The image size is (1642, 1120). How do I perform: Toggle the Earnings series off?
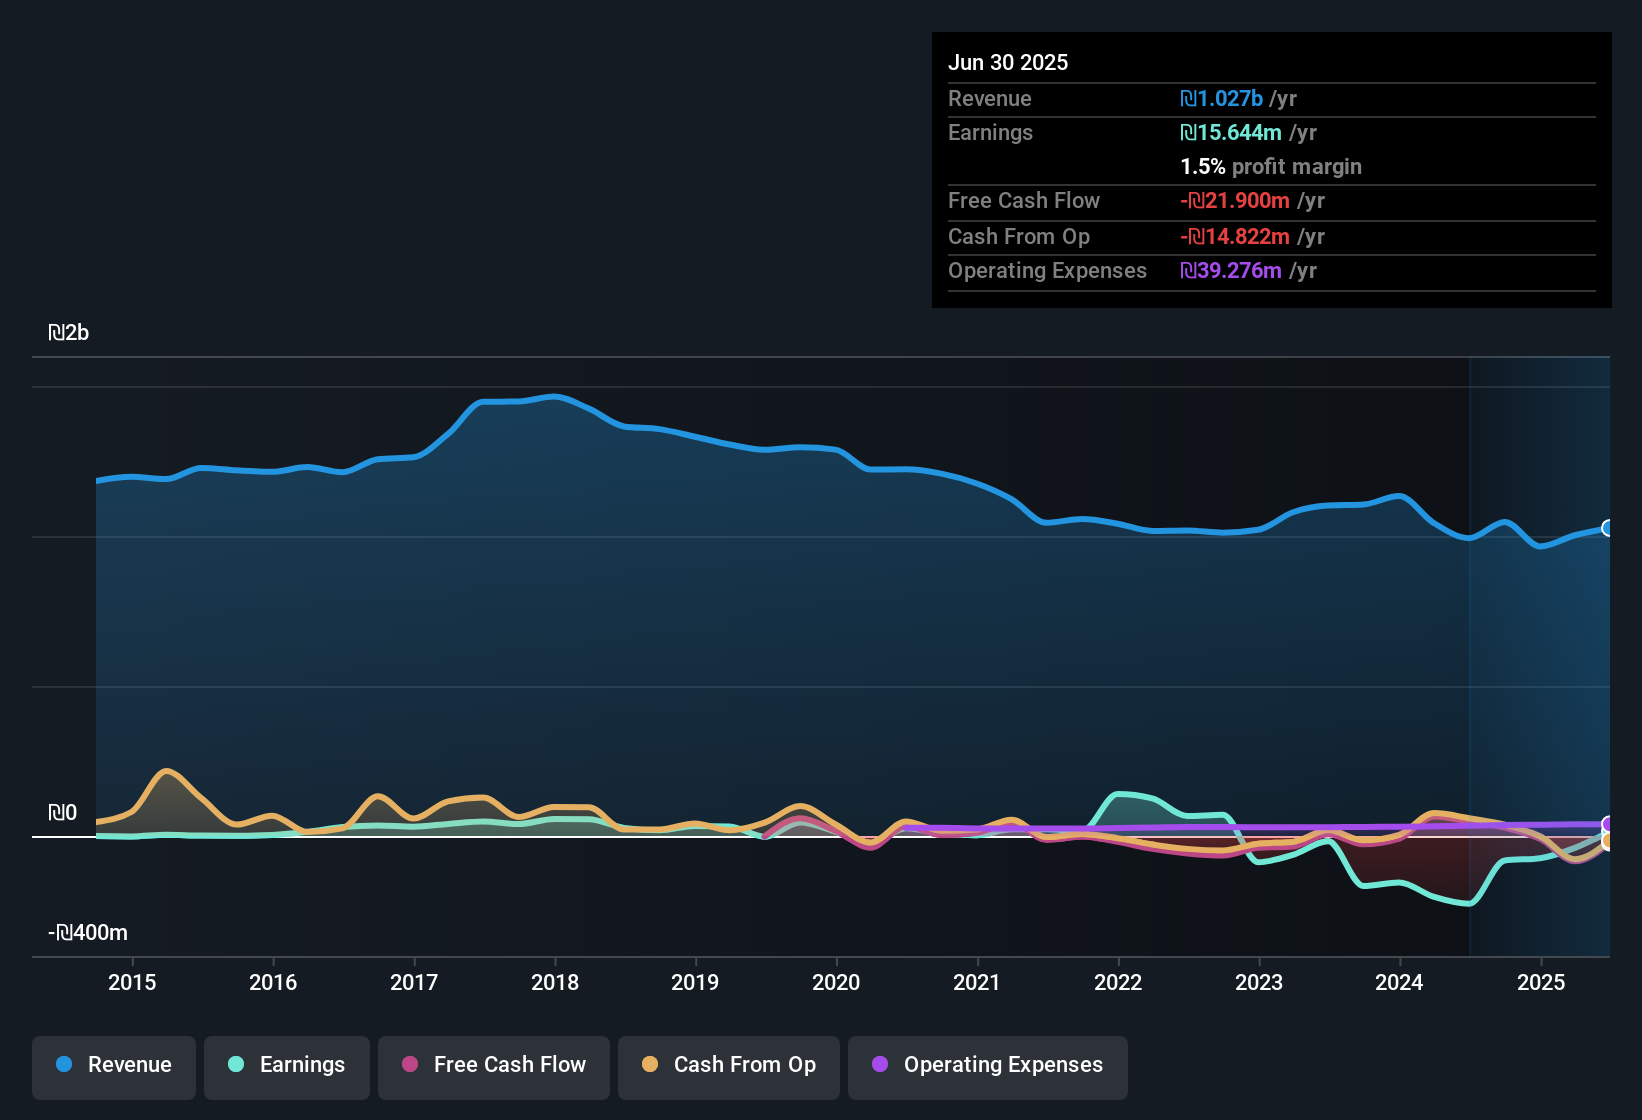click(x=287, y=1065)
